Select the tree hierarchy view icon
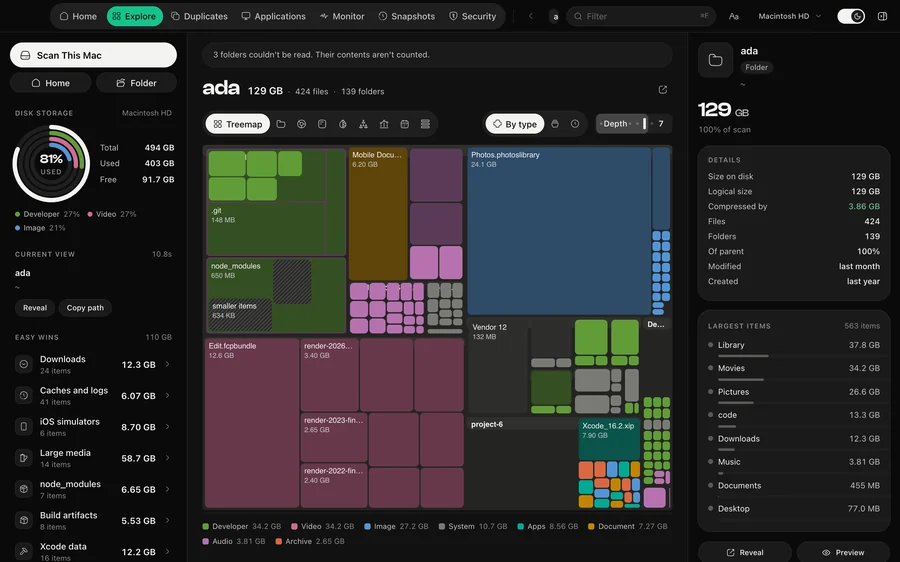Image resolution: width=900 pixels, height=562 pixels. [x=363, y=124]
